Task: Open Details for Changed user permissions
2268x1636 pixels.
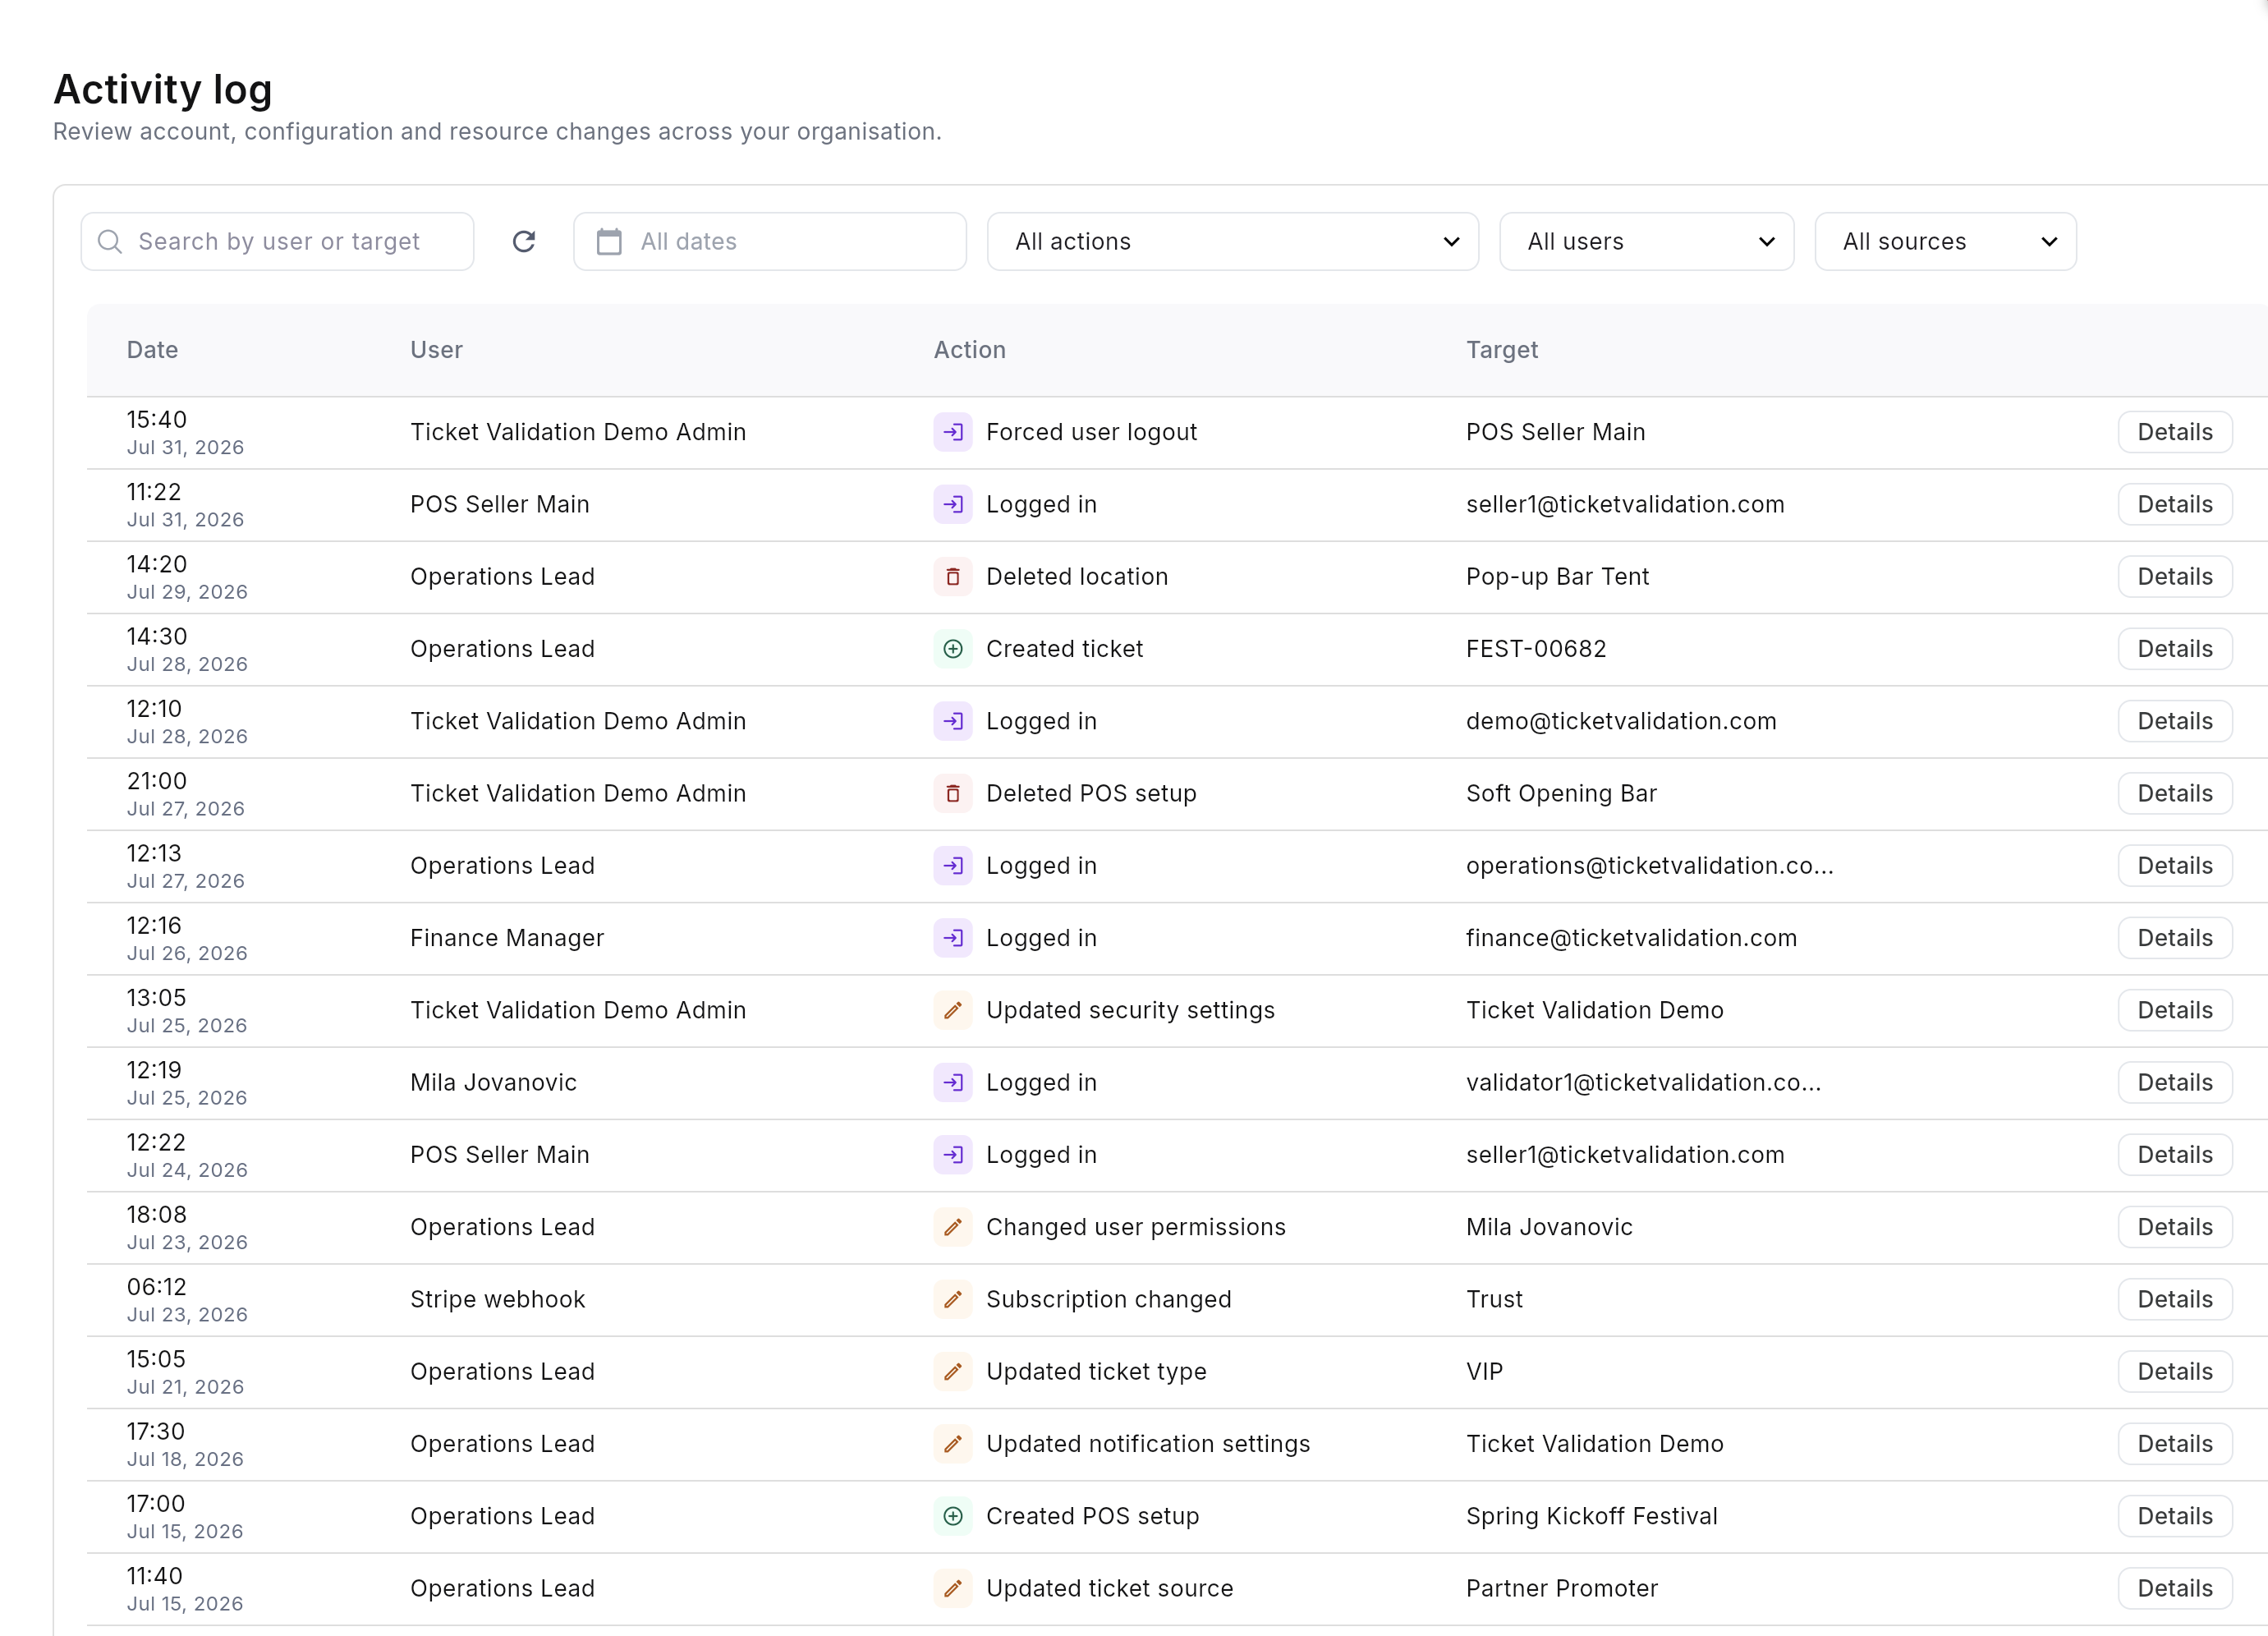Action: click(2174, 1227)
